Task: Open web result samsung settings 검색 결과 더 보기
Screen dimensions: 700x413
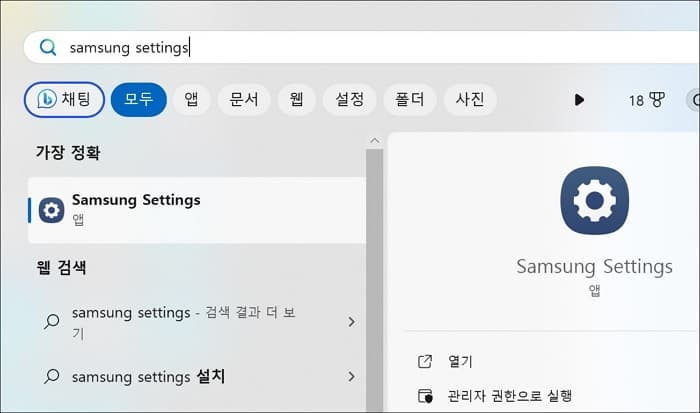Action: pos(197,322)
